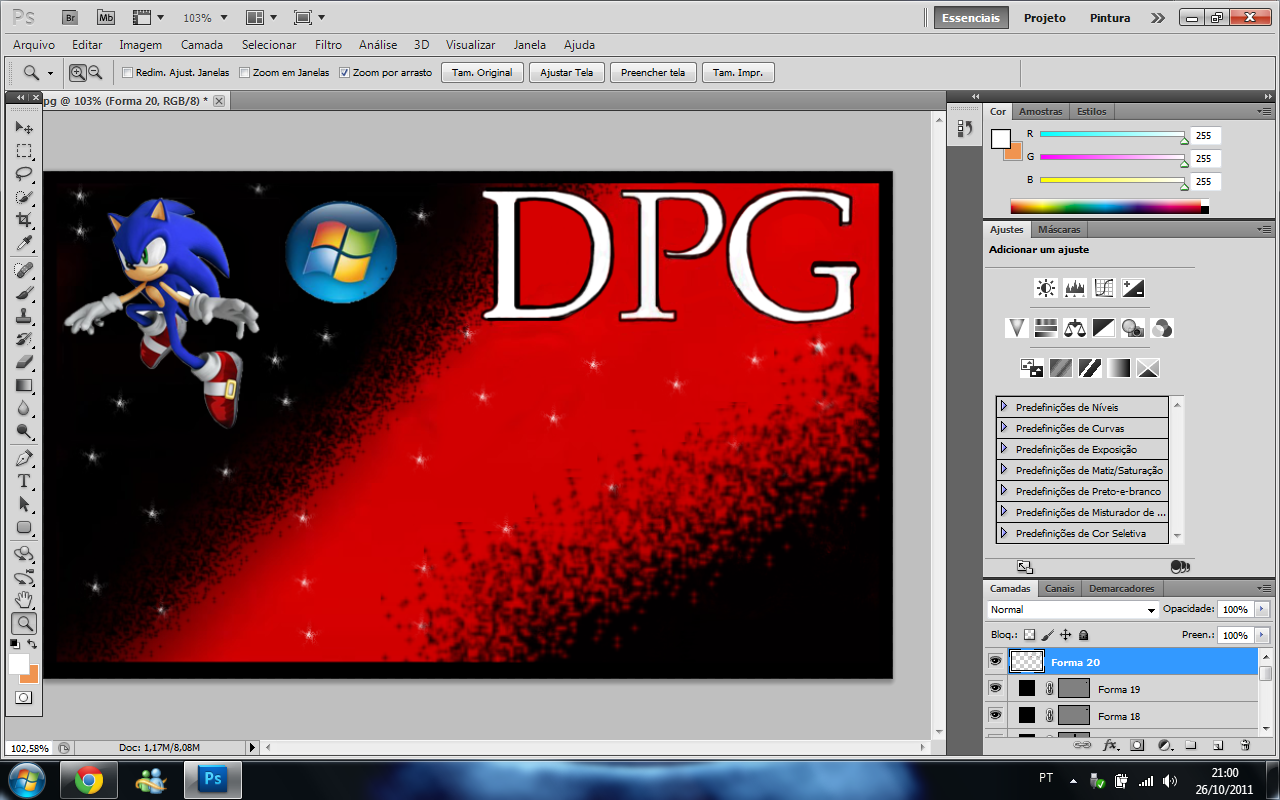Select the Lasso tool
This screenshot has height=800, width=1280.
coord(24,174)
